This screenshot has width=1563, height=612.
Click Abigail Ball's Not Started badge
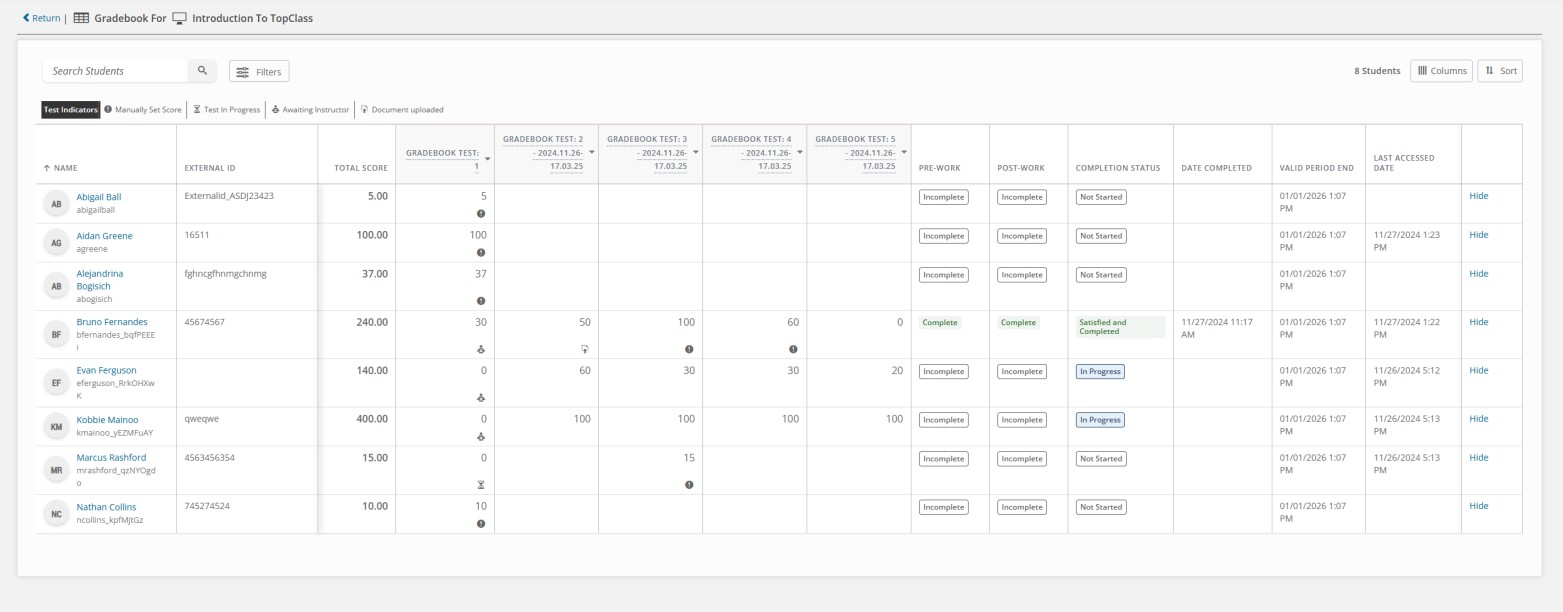(1100, 197)
